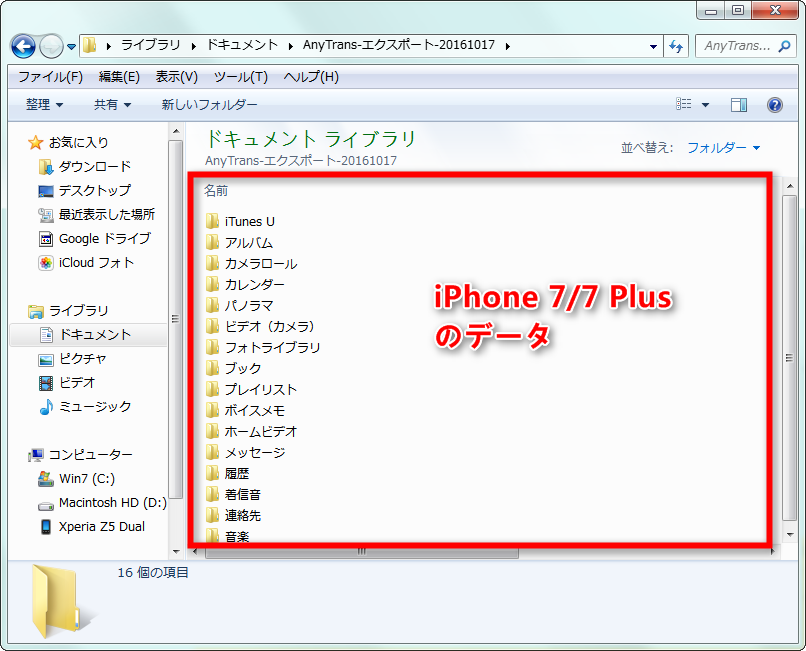Open 最近表示した場所 in sidebar

pos(97,215)
